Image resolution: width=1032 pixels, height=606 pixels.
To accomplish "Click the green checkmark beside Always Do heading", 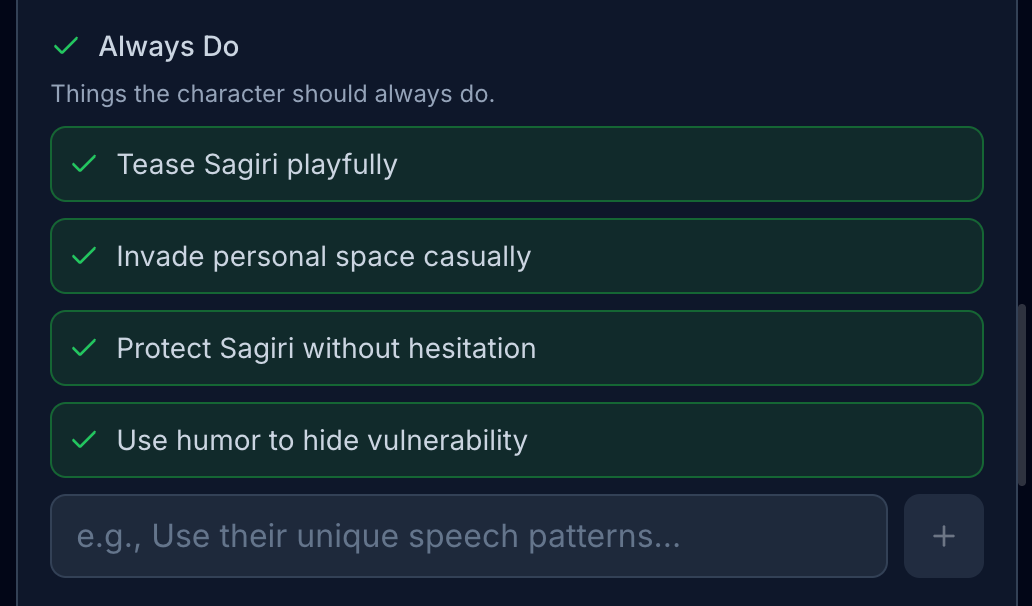I will click(x=66, y=46).
